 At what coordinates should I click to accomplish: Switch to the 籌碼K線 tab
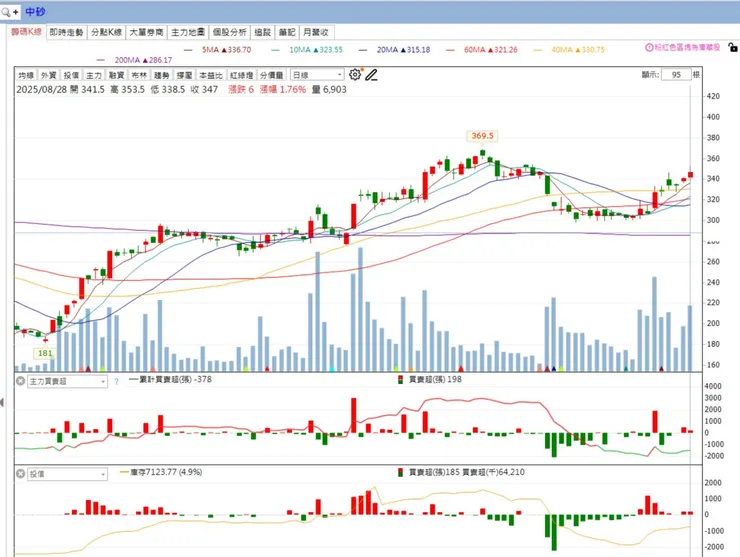[26, 32]
